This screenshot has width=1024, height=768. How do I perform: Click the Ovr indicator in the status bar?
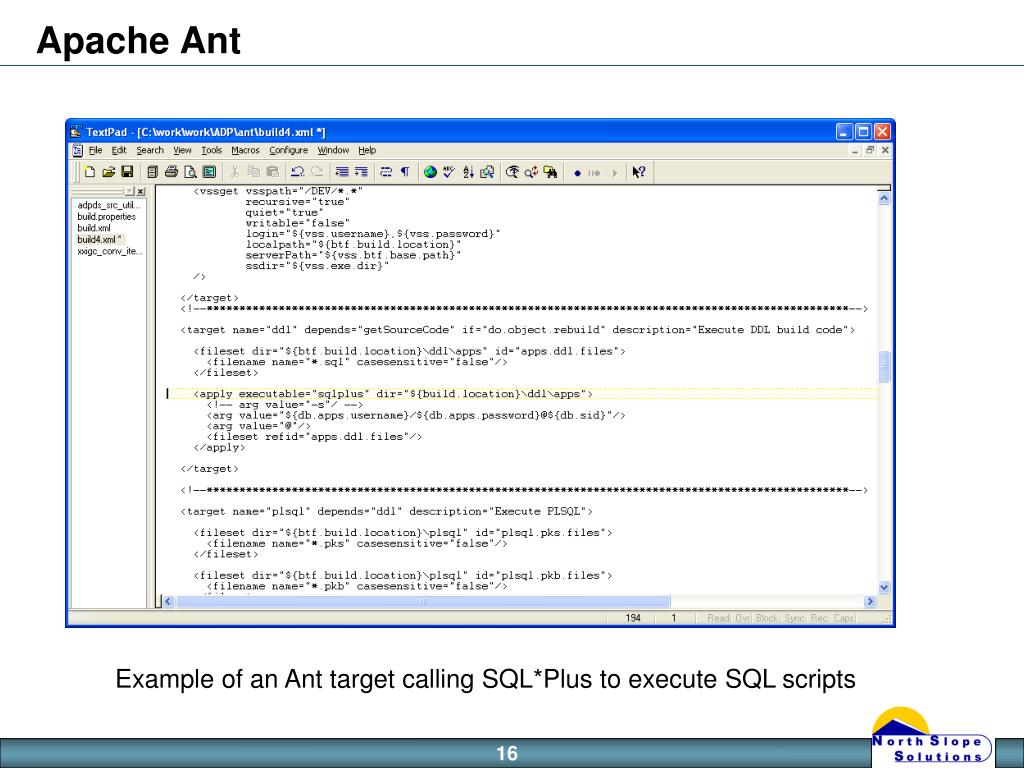[743, 618]
